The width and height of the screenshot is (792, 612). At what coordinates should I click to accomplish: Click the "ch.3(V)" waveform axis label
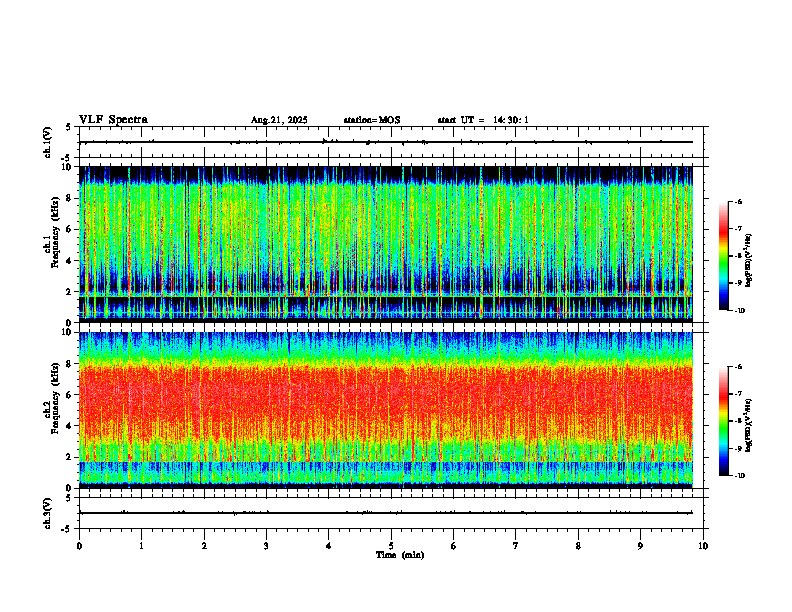[x=47, y=513]
